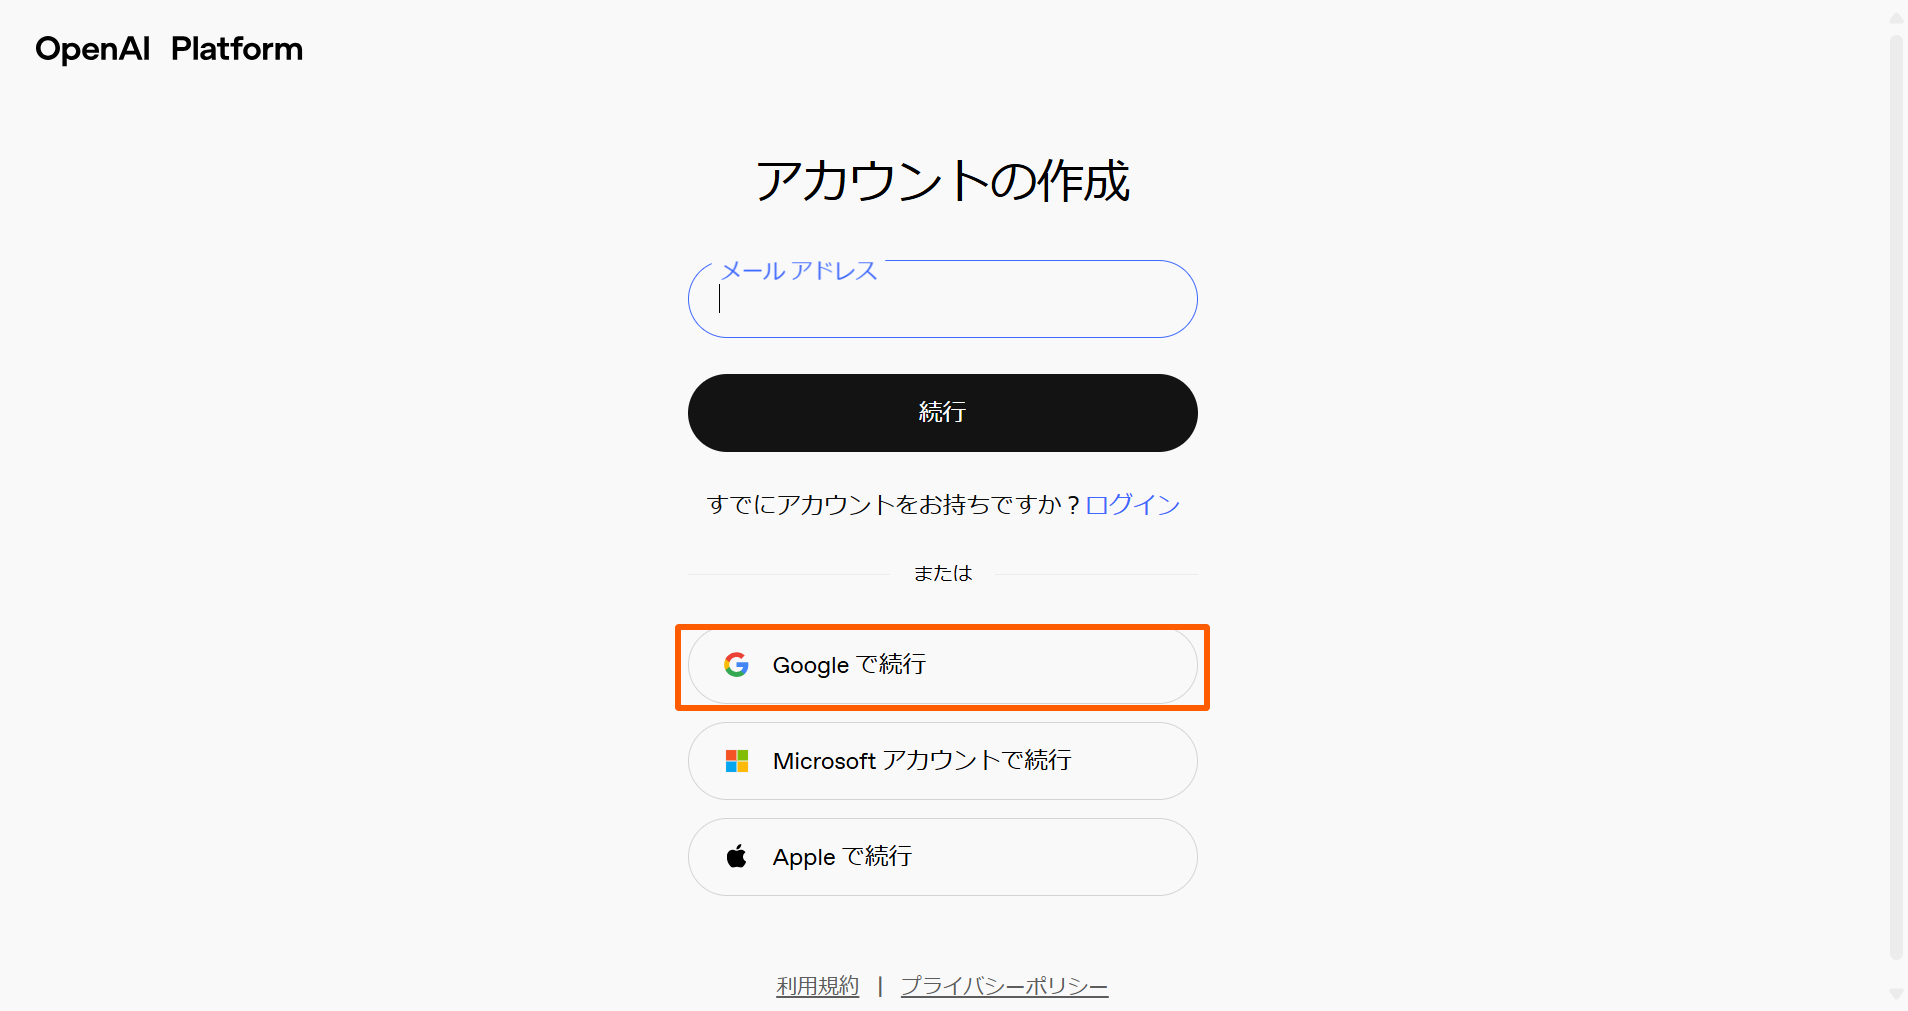Choose Microsoft アカウントで続行 sign-in
Screen dimensions: 1908x1011
pyautogui.click(x=941, y=760)
